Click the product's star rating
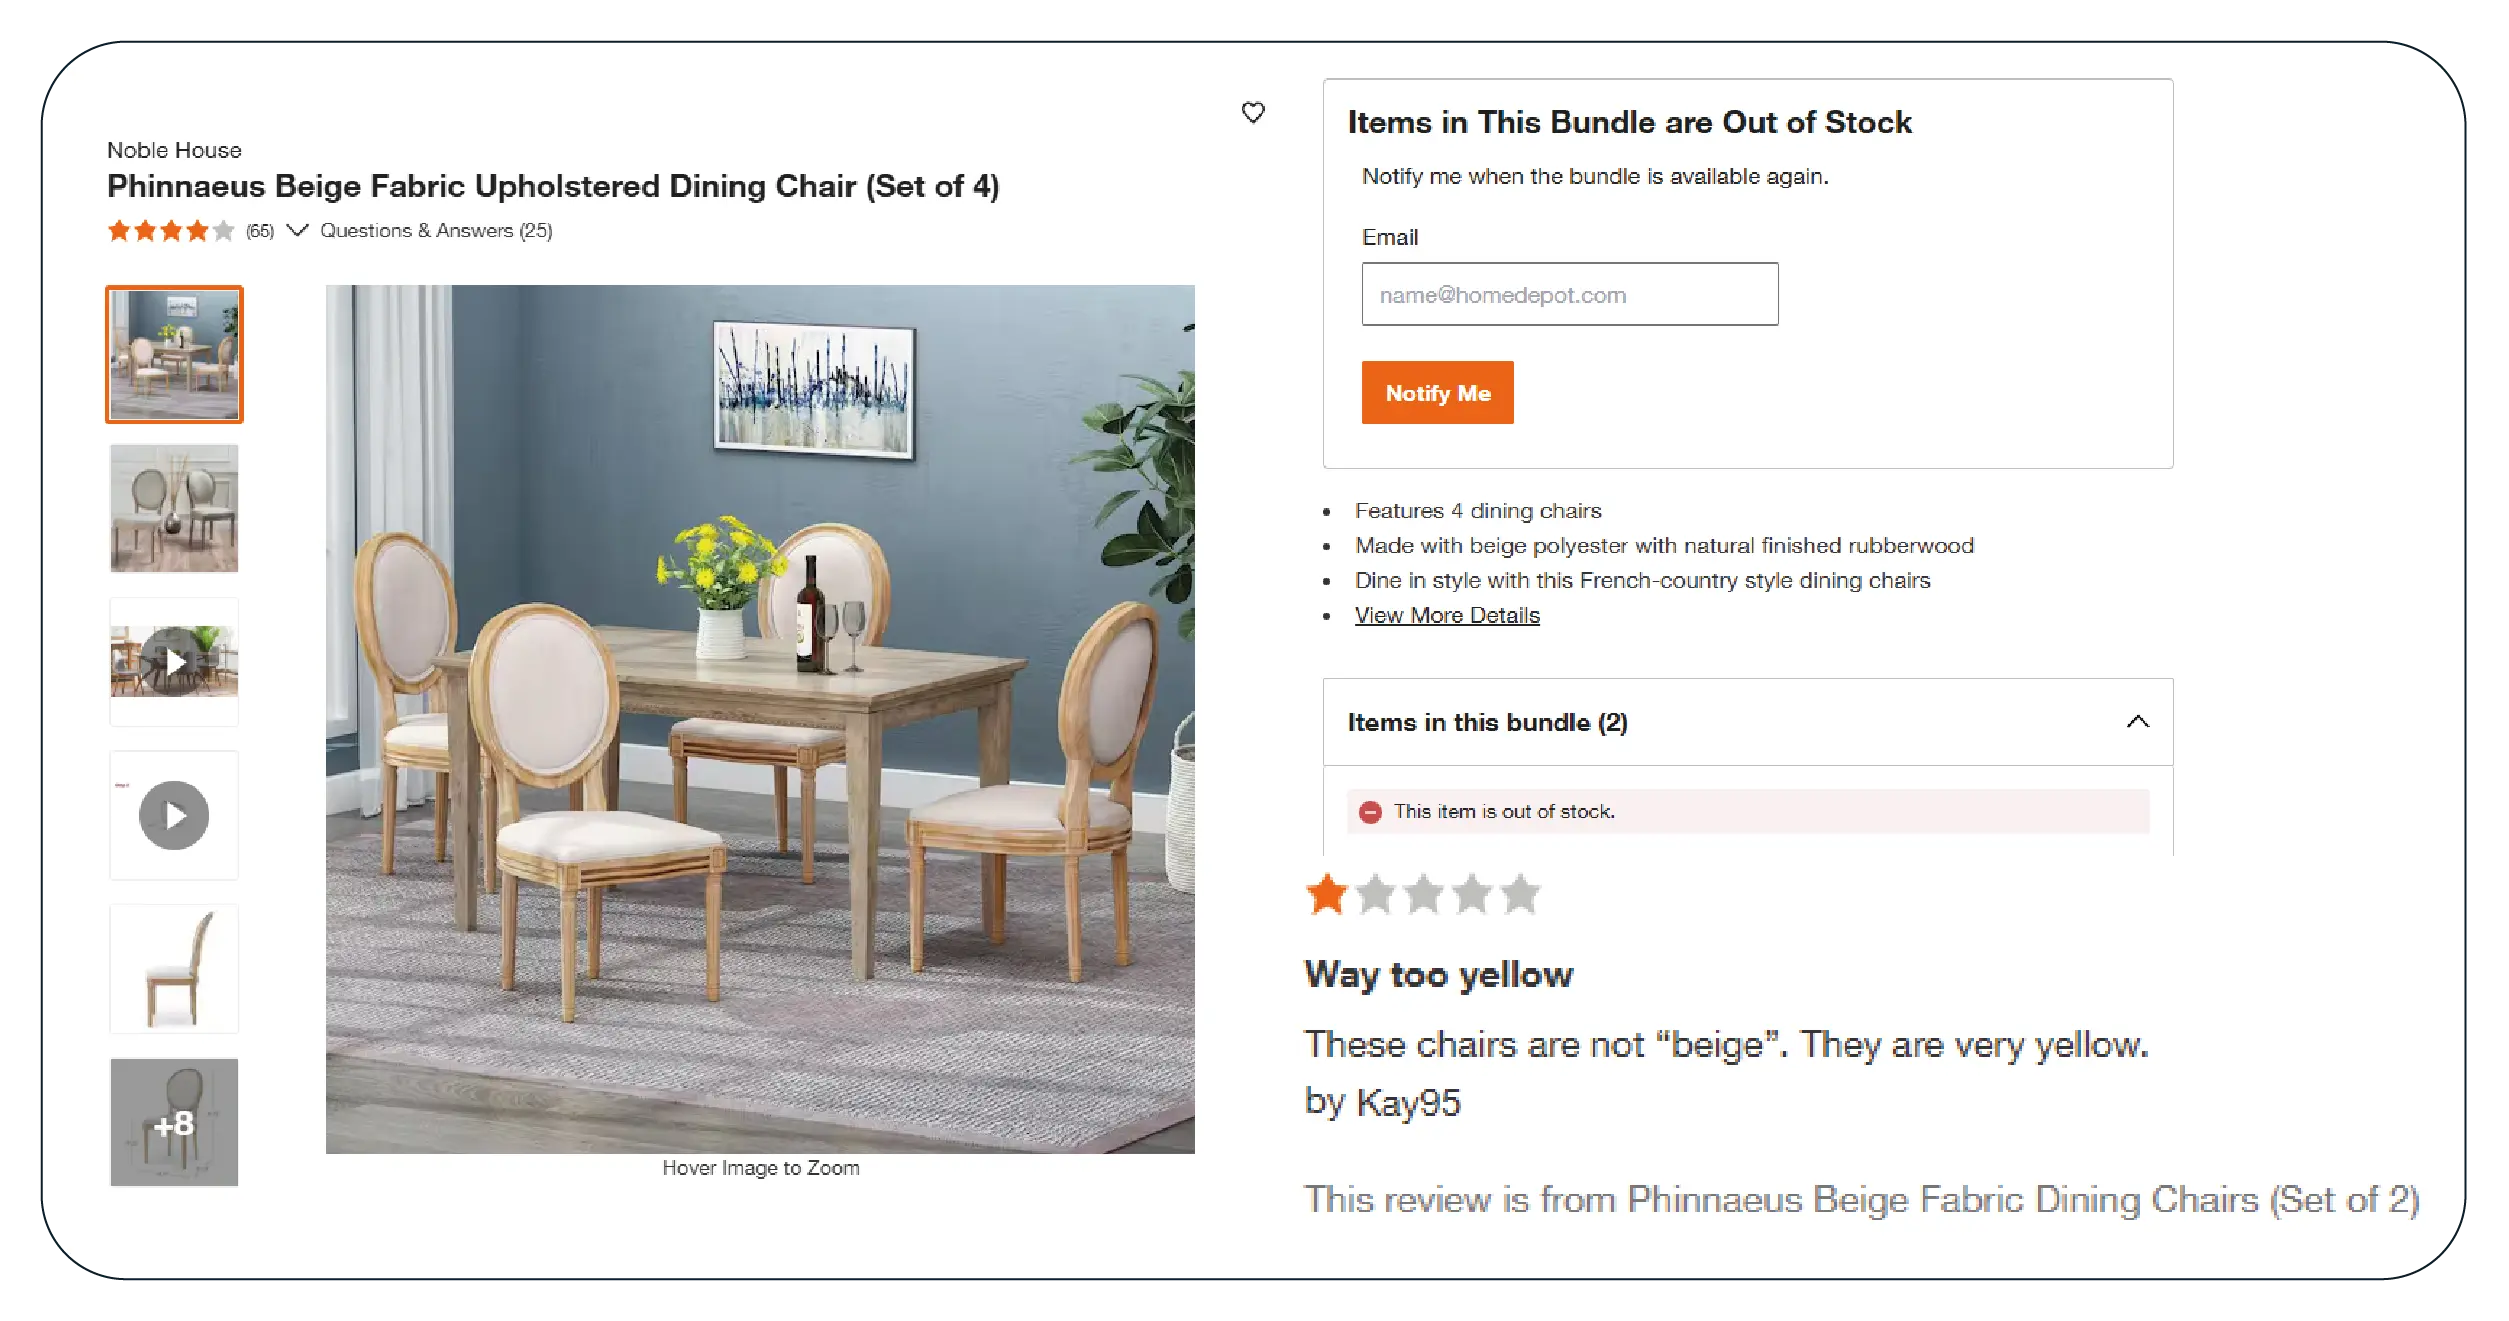The image size is (2509, 1321). 171,231
